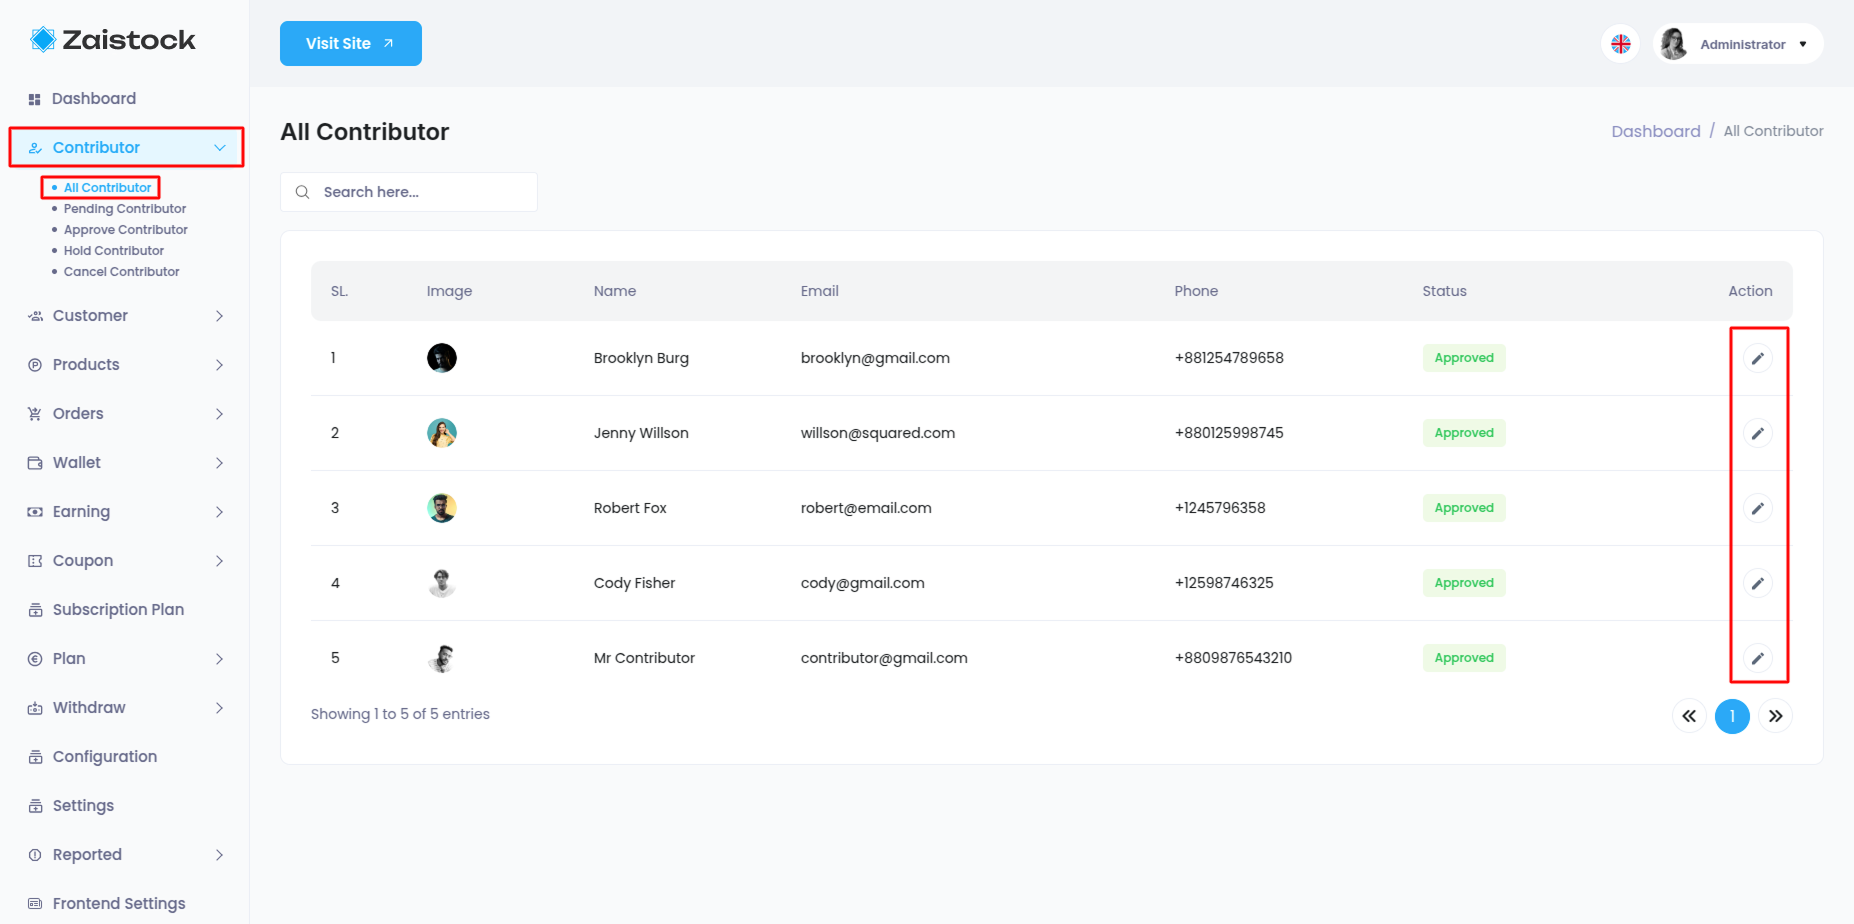1854x924 pixels.
Task: Edit contributor Robert Fox with pencil icon
Action: pyautogui.click(x=1757, y=508)
